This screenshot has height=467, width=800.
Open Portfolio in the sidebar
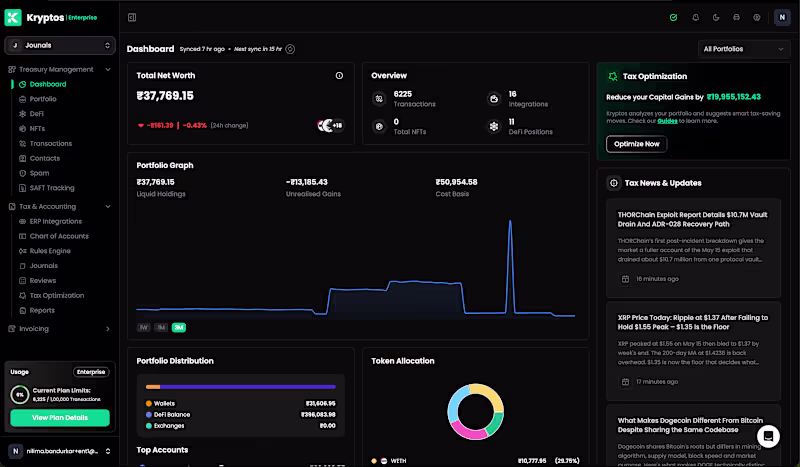pyautogui.click(x=43, y=99)
